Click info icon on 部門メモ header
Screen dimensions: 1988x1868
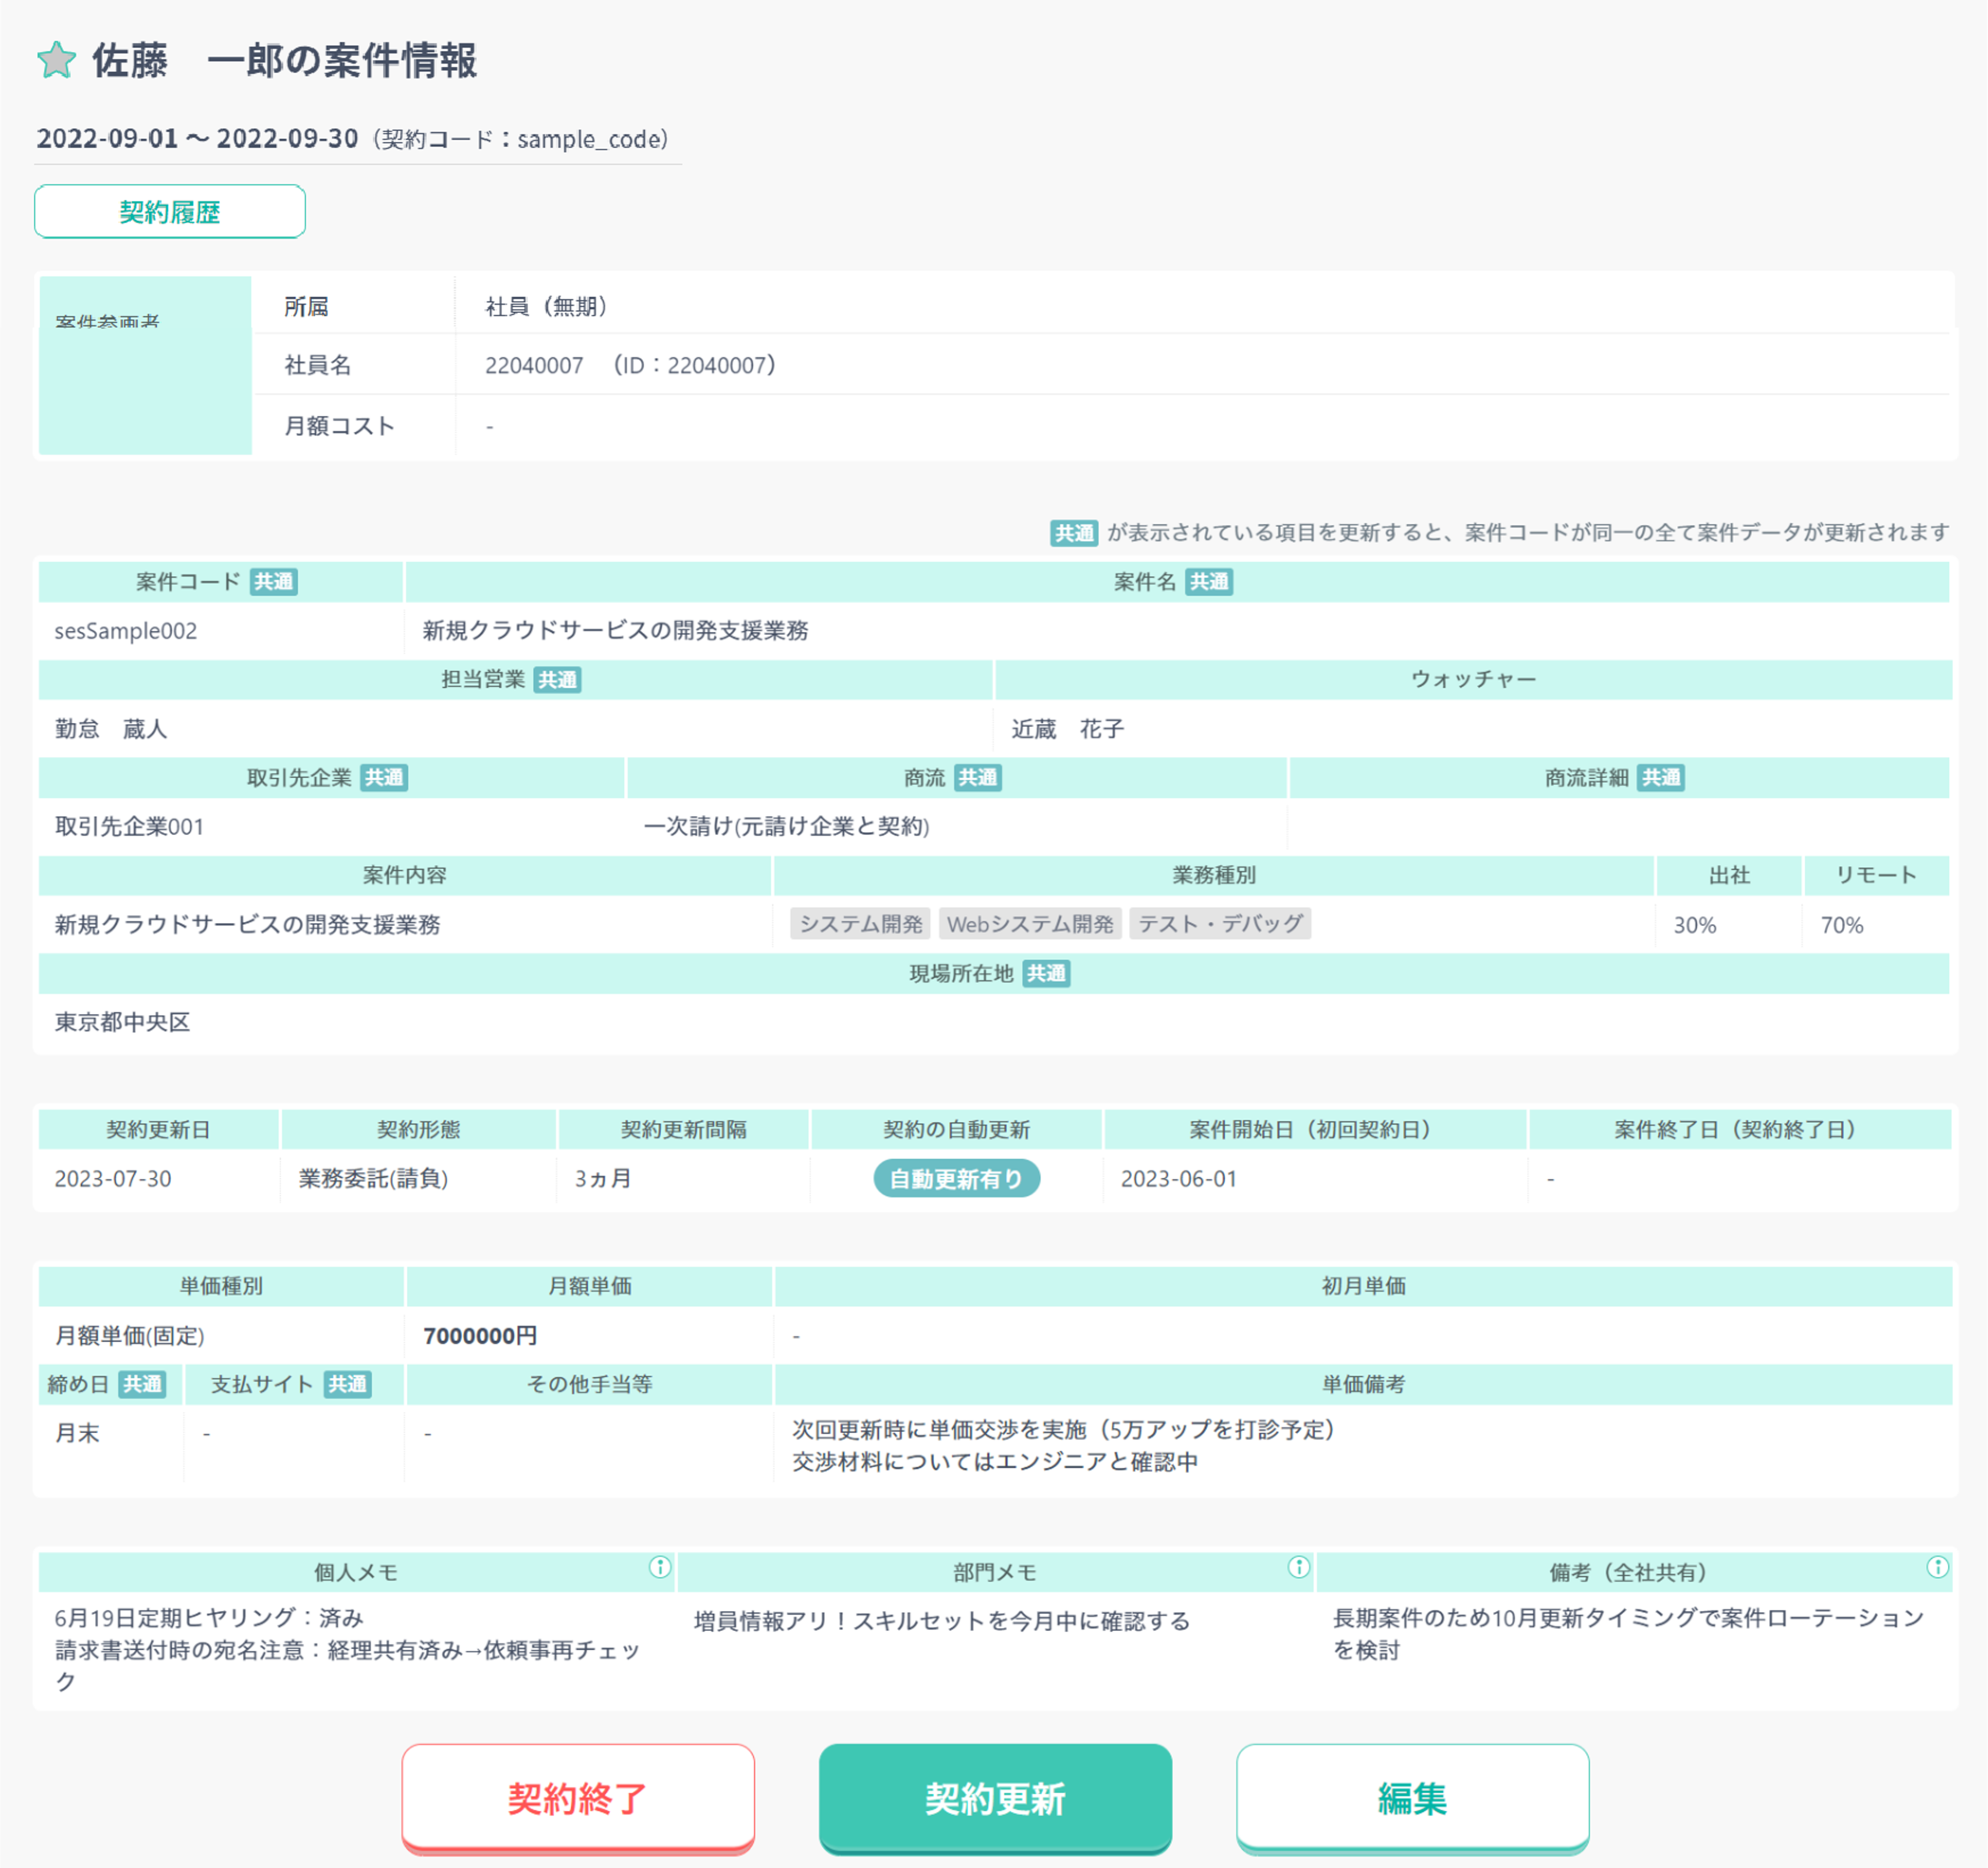[x=1298, y=1567]
